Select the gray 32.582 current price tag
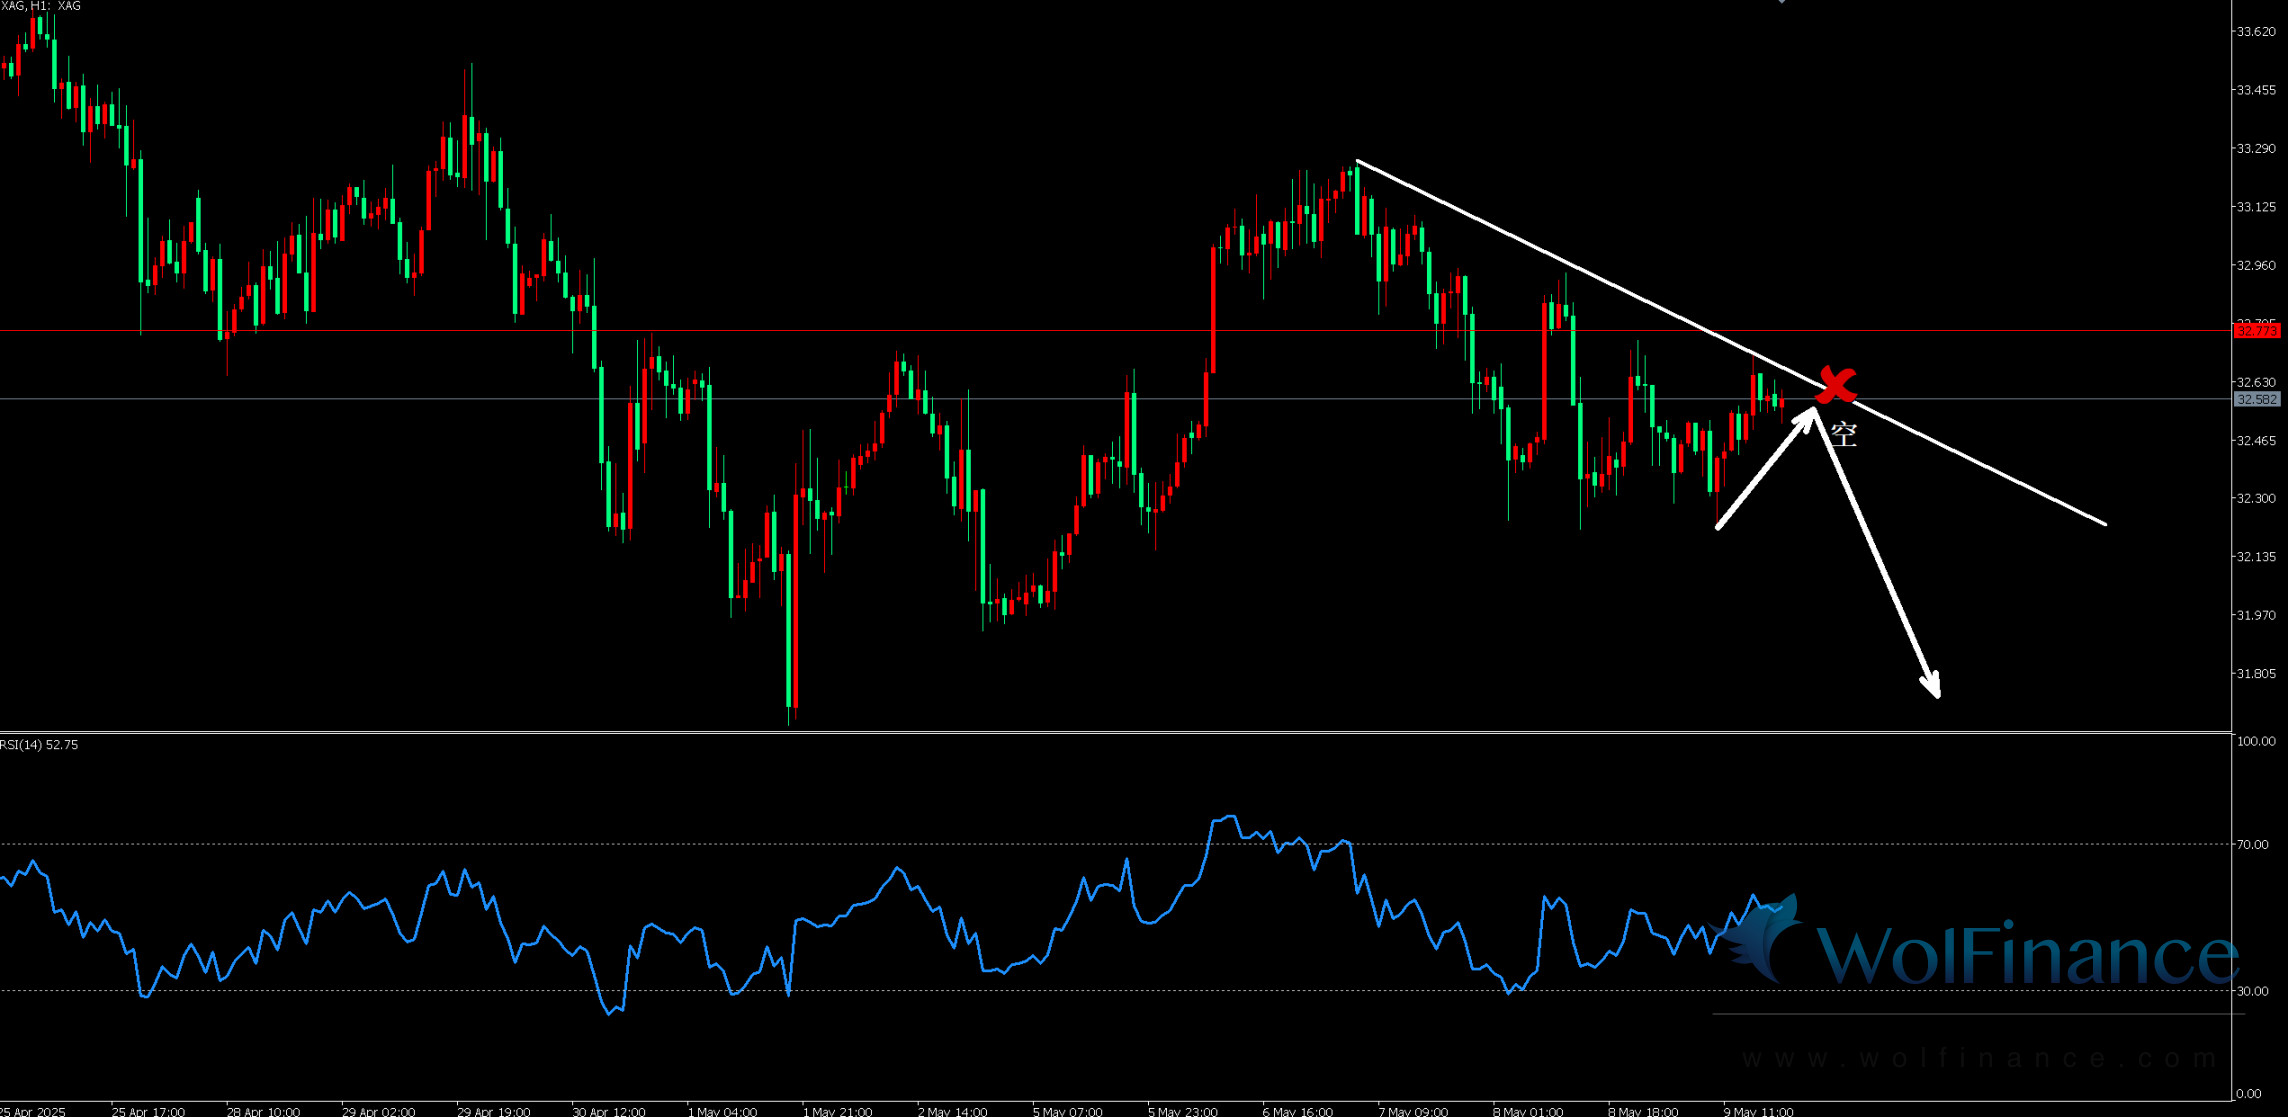2288x1117 pixels. coord(2256,400)
